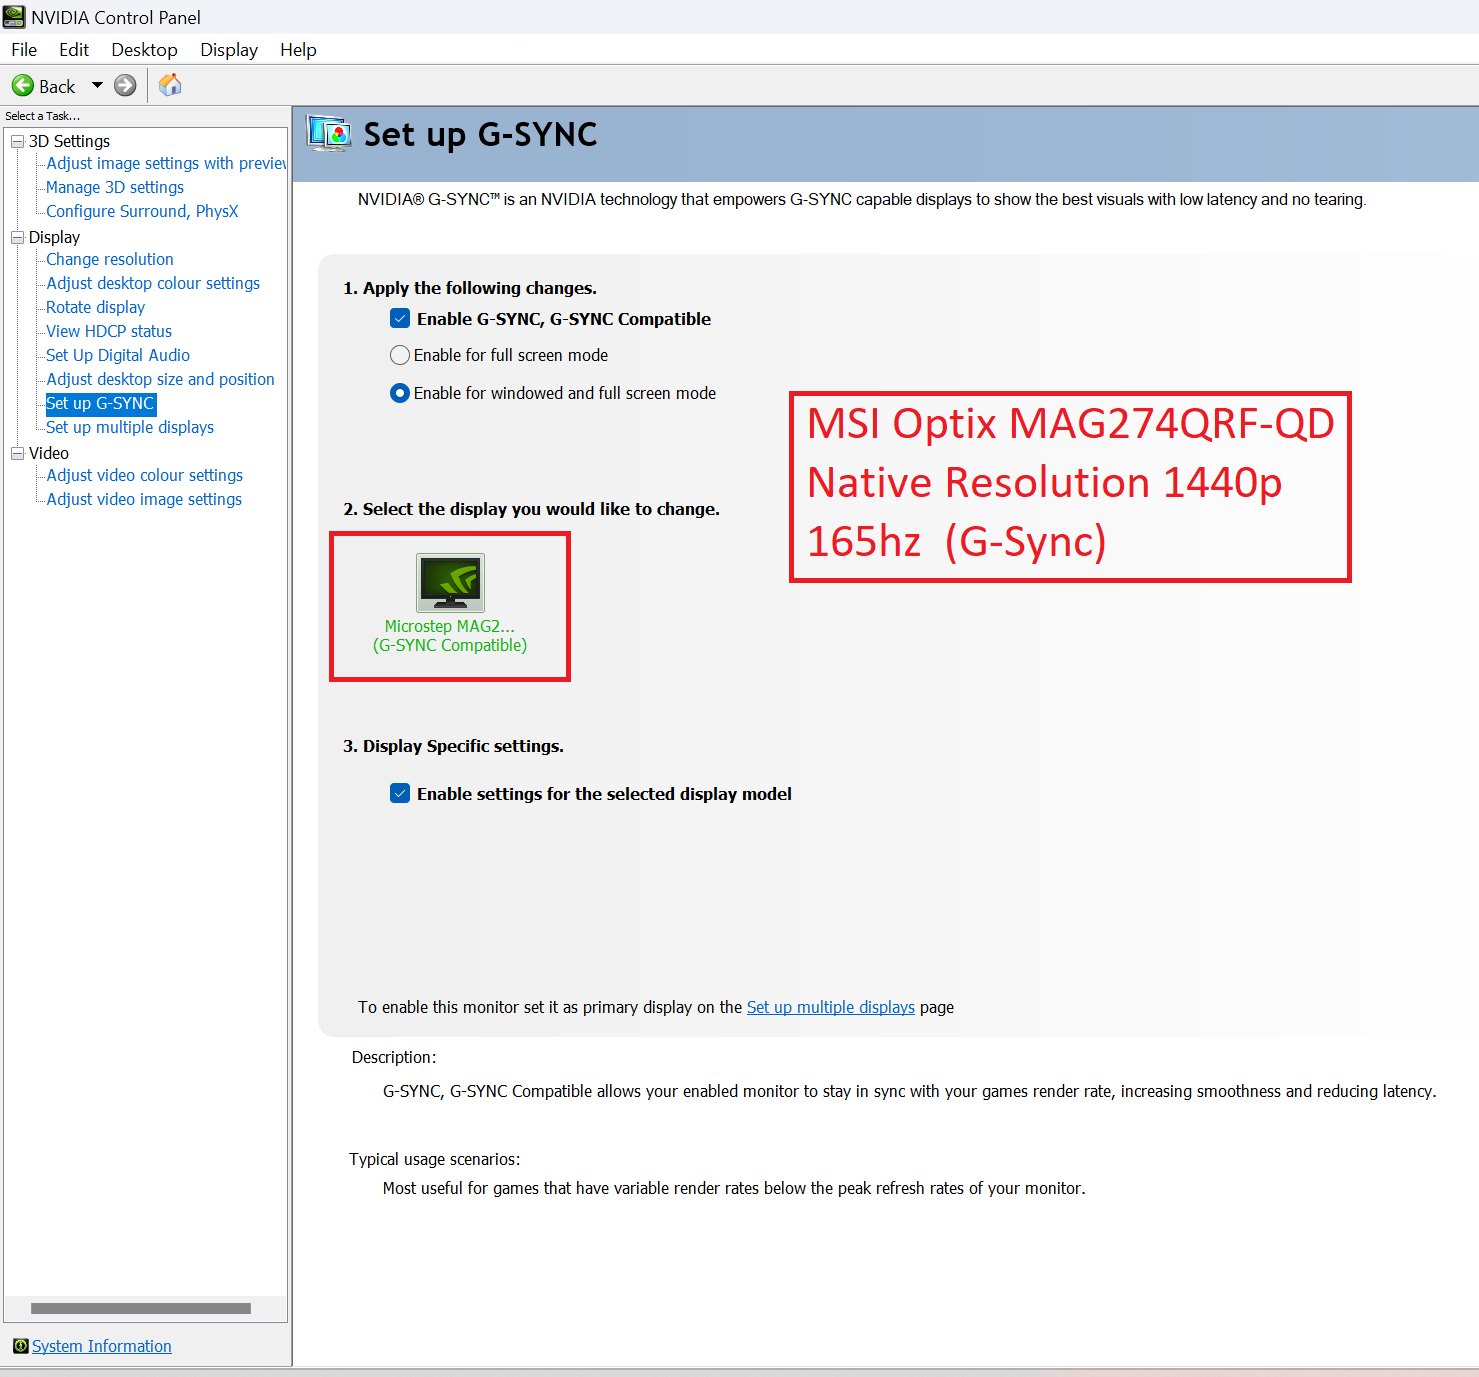Open Change resolution page
The height and width of the screenshot is (1377, 1479).
110,259
